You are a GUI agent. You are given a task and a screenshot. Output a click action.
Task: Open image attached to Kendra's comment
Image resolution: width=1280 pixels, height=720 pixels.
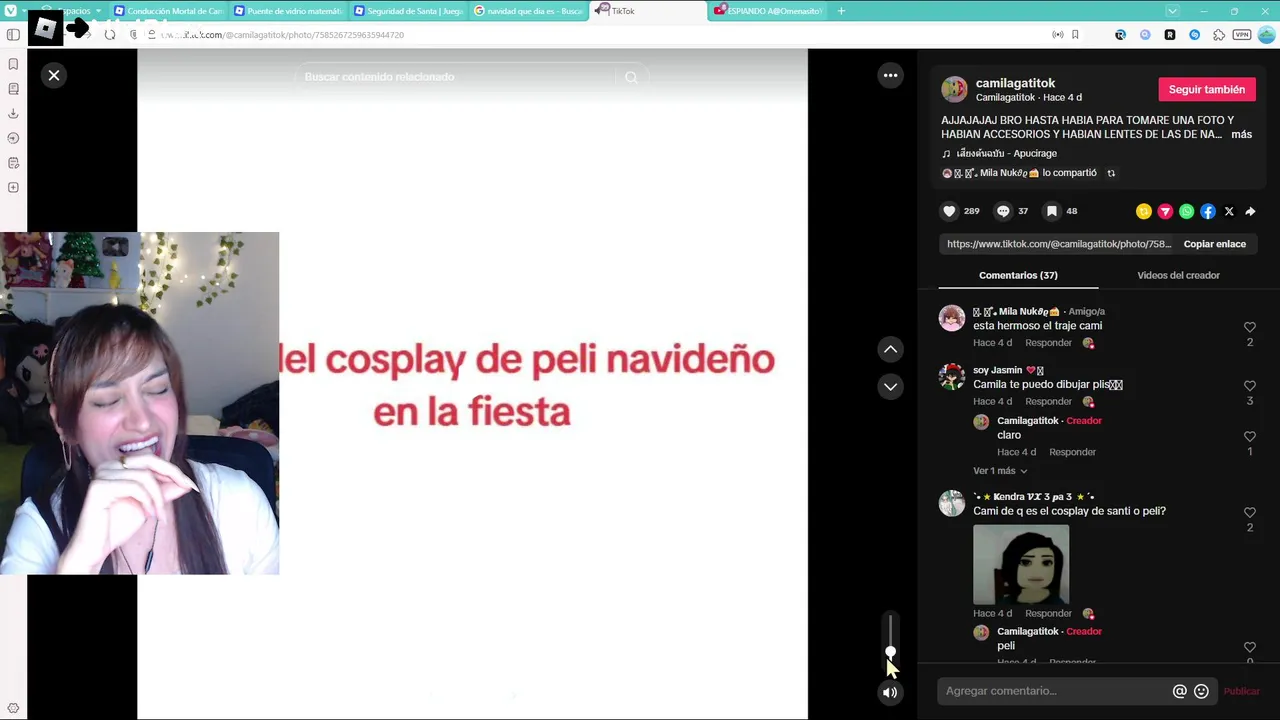pyautogui.click(x=1021, y=565)
